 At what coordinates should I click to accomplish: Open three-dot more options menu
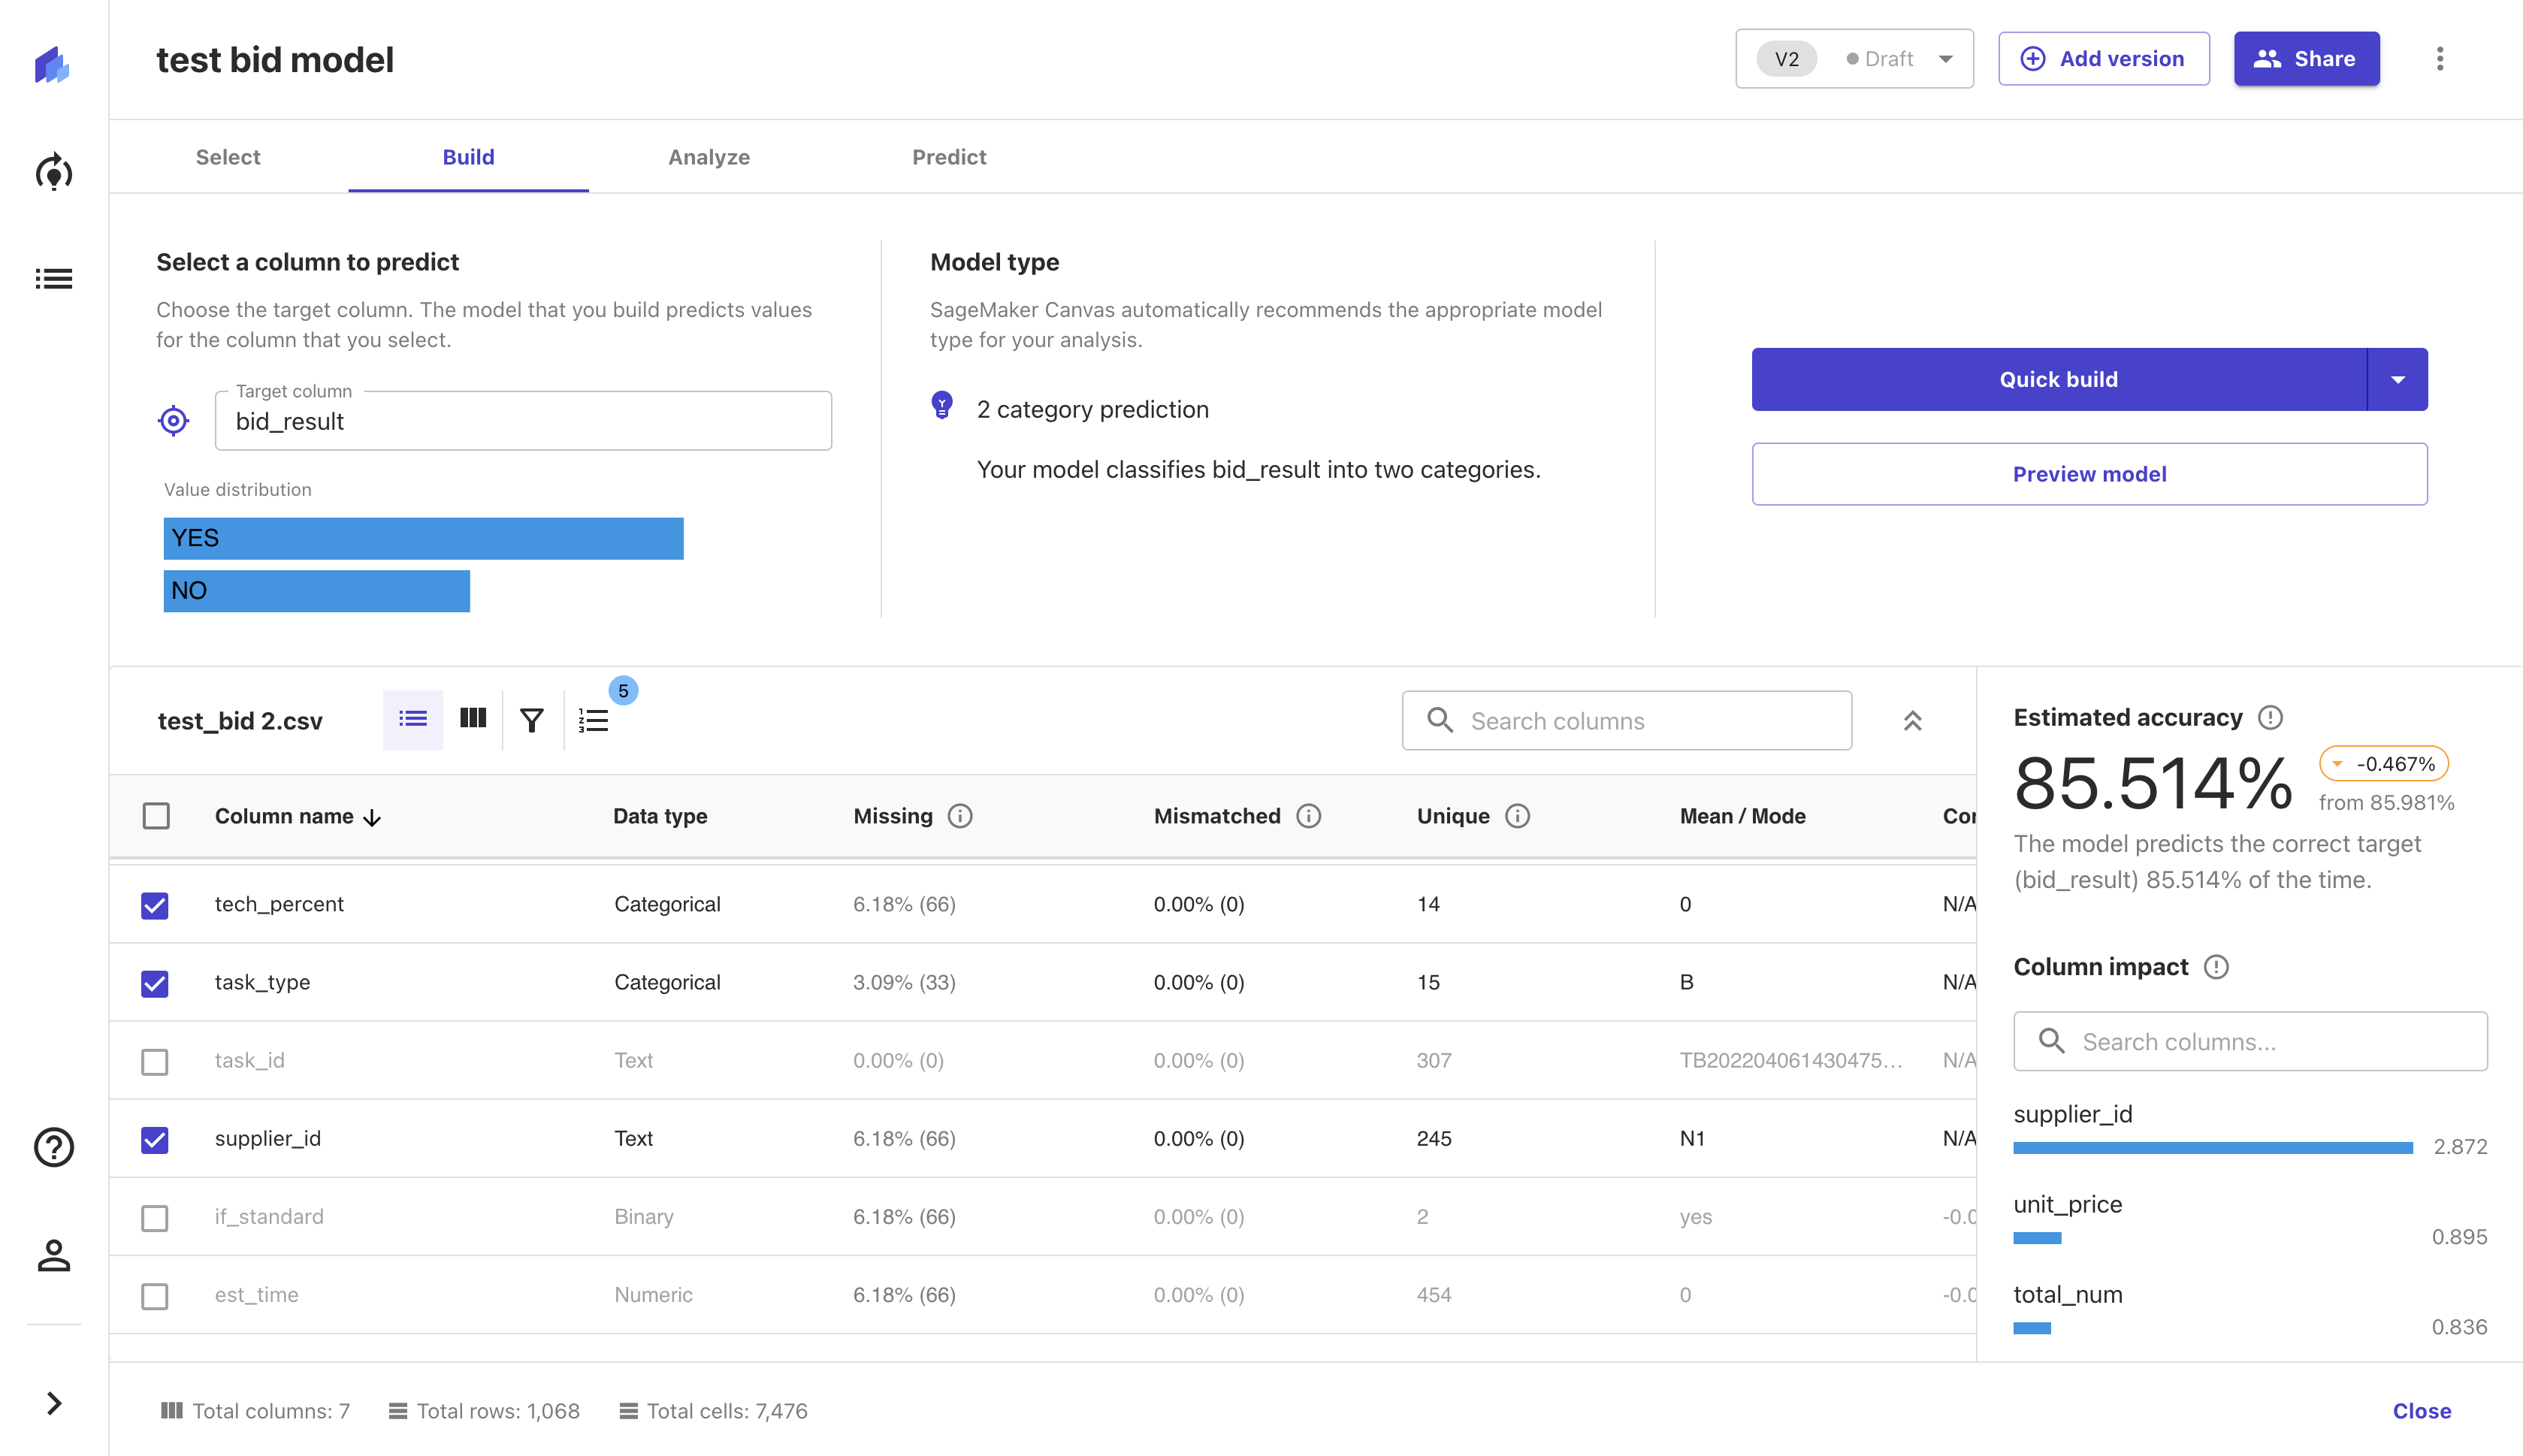click(2439, 59)
